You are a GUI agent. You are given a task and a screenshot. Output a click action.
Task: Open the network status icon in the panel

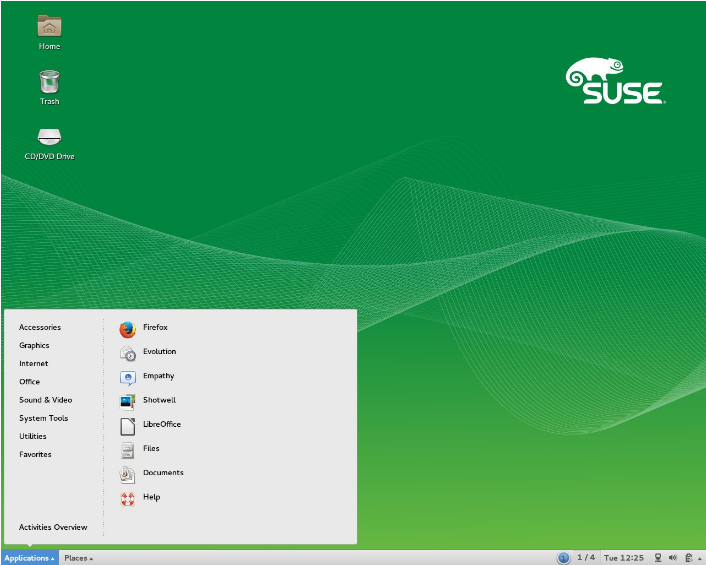(658, 558)
